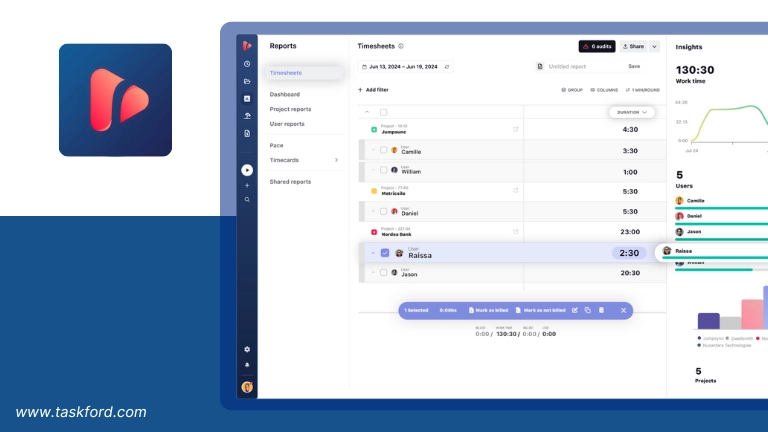Dismiss the selection bar with the X
Screen dimensions: 768x432
point(624,311)
